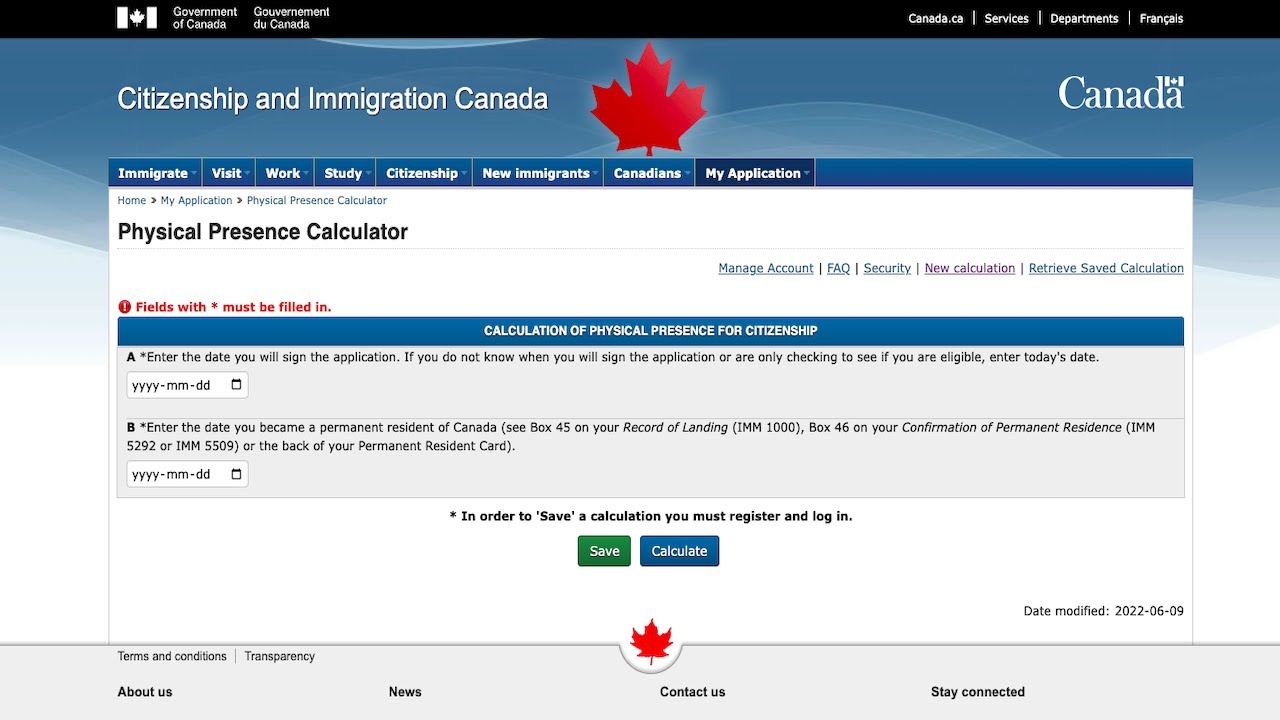Expand the Citizenship menu
1280x720 pixels.
point(424,173)
